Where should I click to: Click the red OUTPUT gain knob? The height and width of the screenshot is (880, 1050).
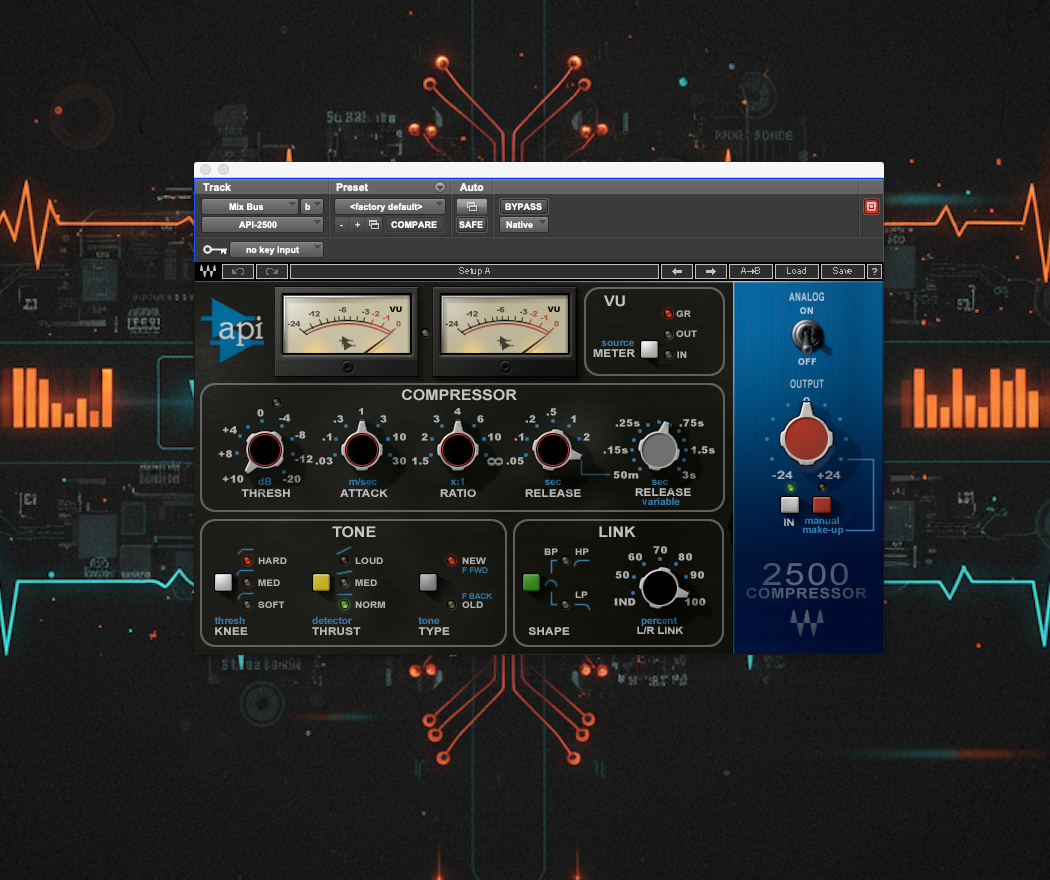806,438
